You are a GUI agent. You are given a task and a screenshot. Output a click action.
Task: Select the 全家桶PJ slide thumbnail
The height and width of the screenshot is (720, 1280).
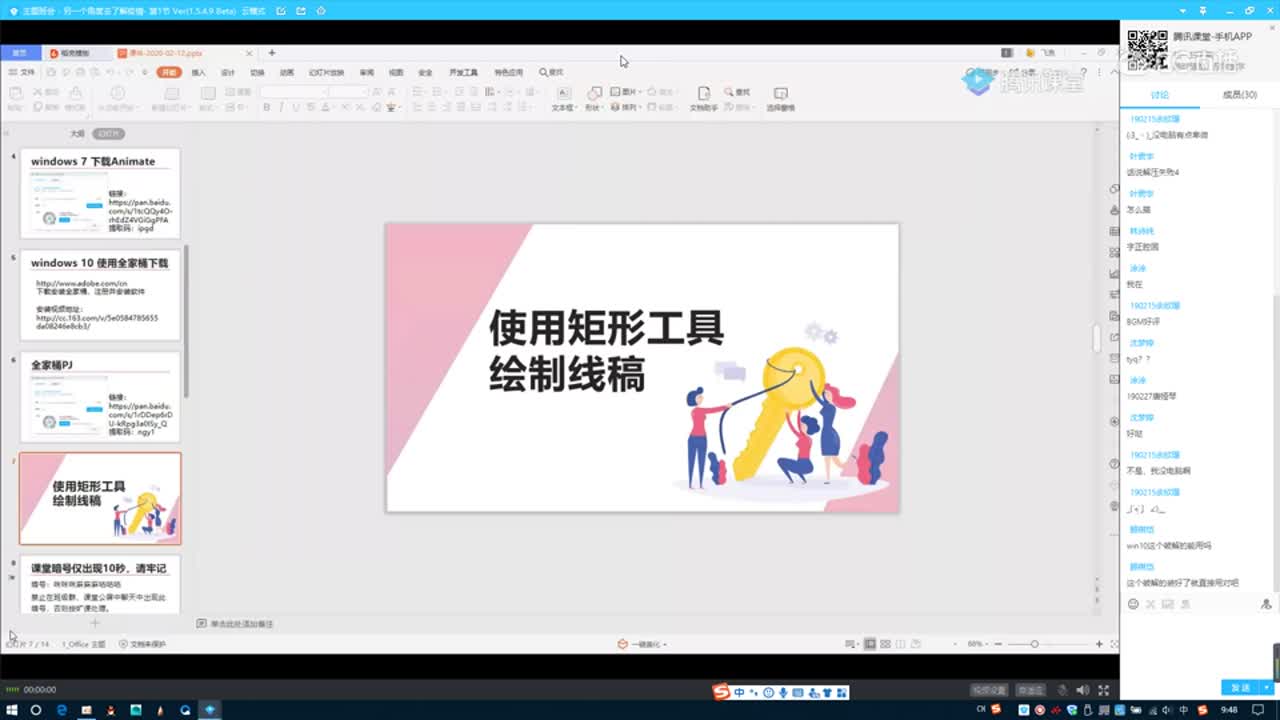click(x=100, y=397)
